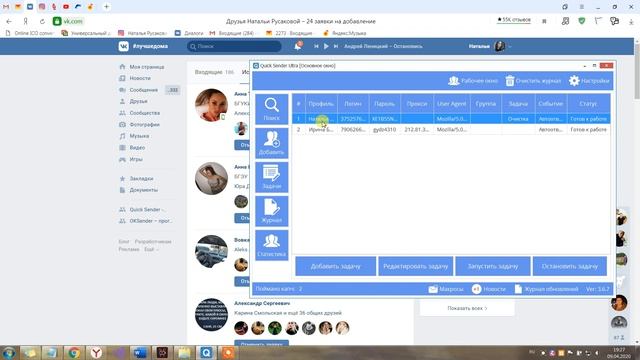Open Музыка in VK sidebar
Viewport: 640px width, 360px height.
coord(134,136)
